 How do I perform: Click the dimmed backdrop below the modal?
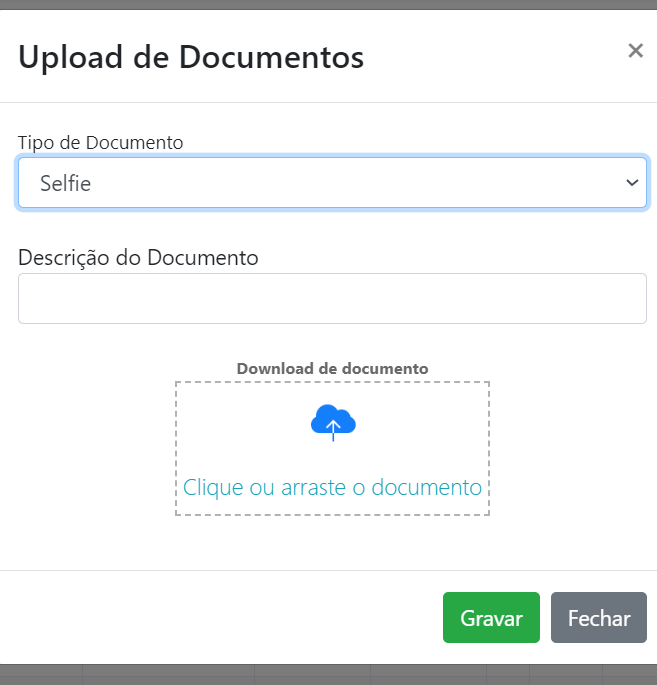pyautogui.click(x=328, y=675)
